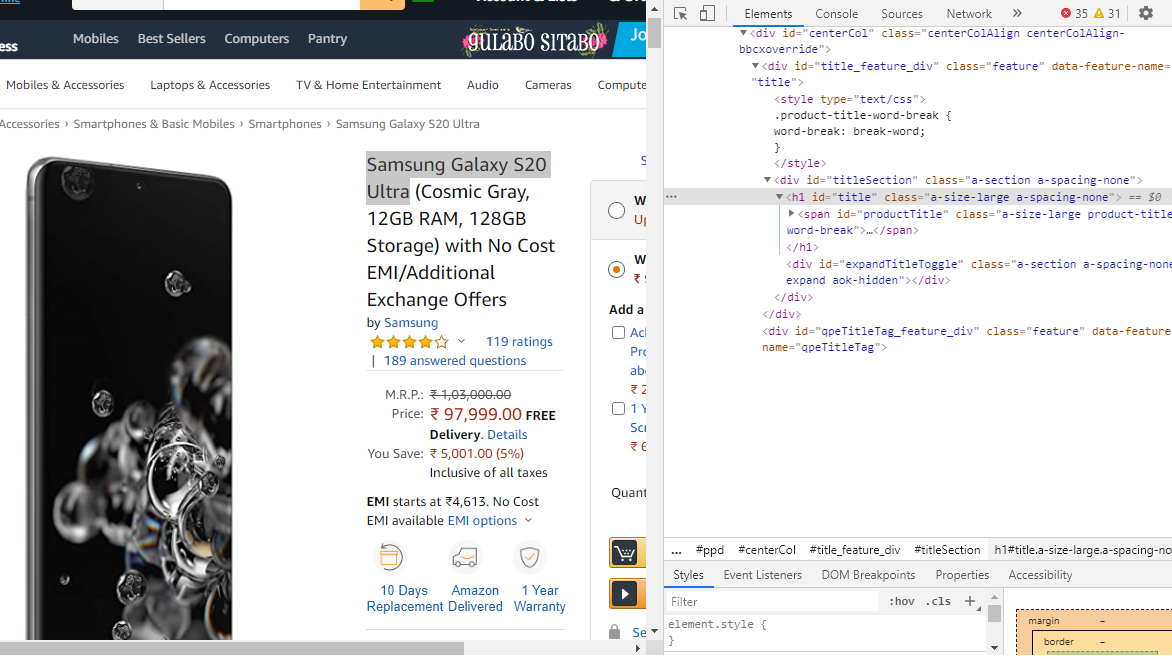Click the secure transaction lock icon
Viewport: 1172px width, 659px height.
[x=614, y=632]
